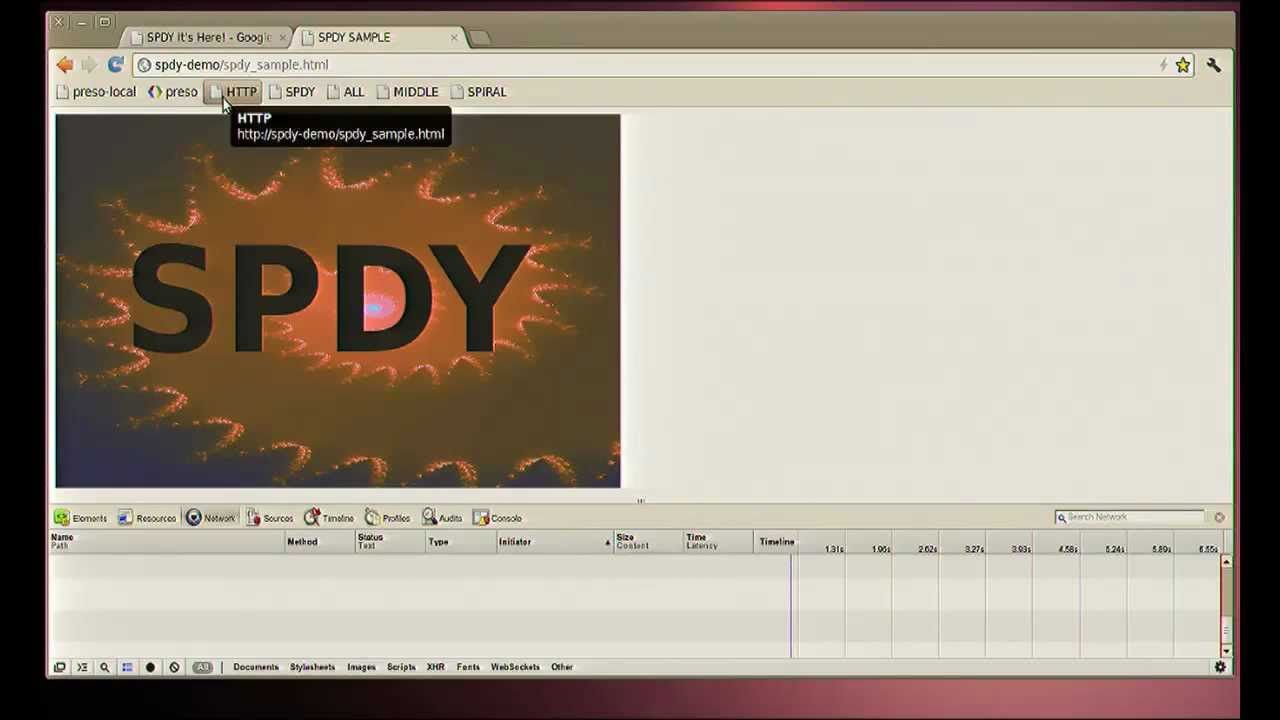Open the Elements panel in DevTools
This screenshot has height=720, width=1280.
pos(80,518)
